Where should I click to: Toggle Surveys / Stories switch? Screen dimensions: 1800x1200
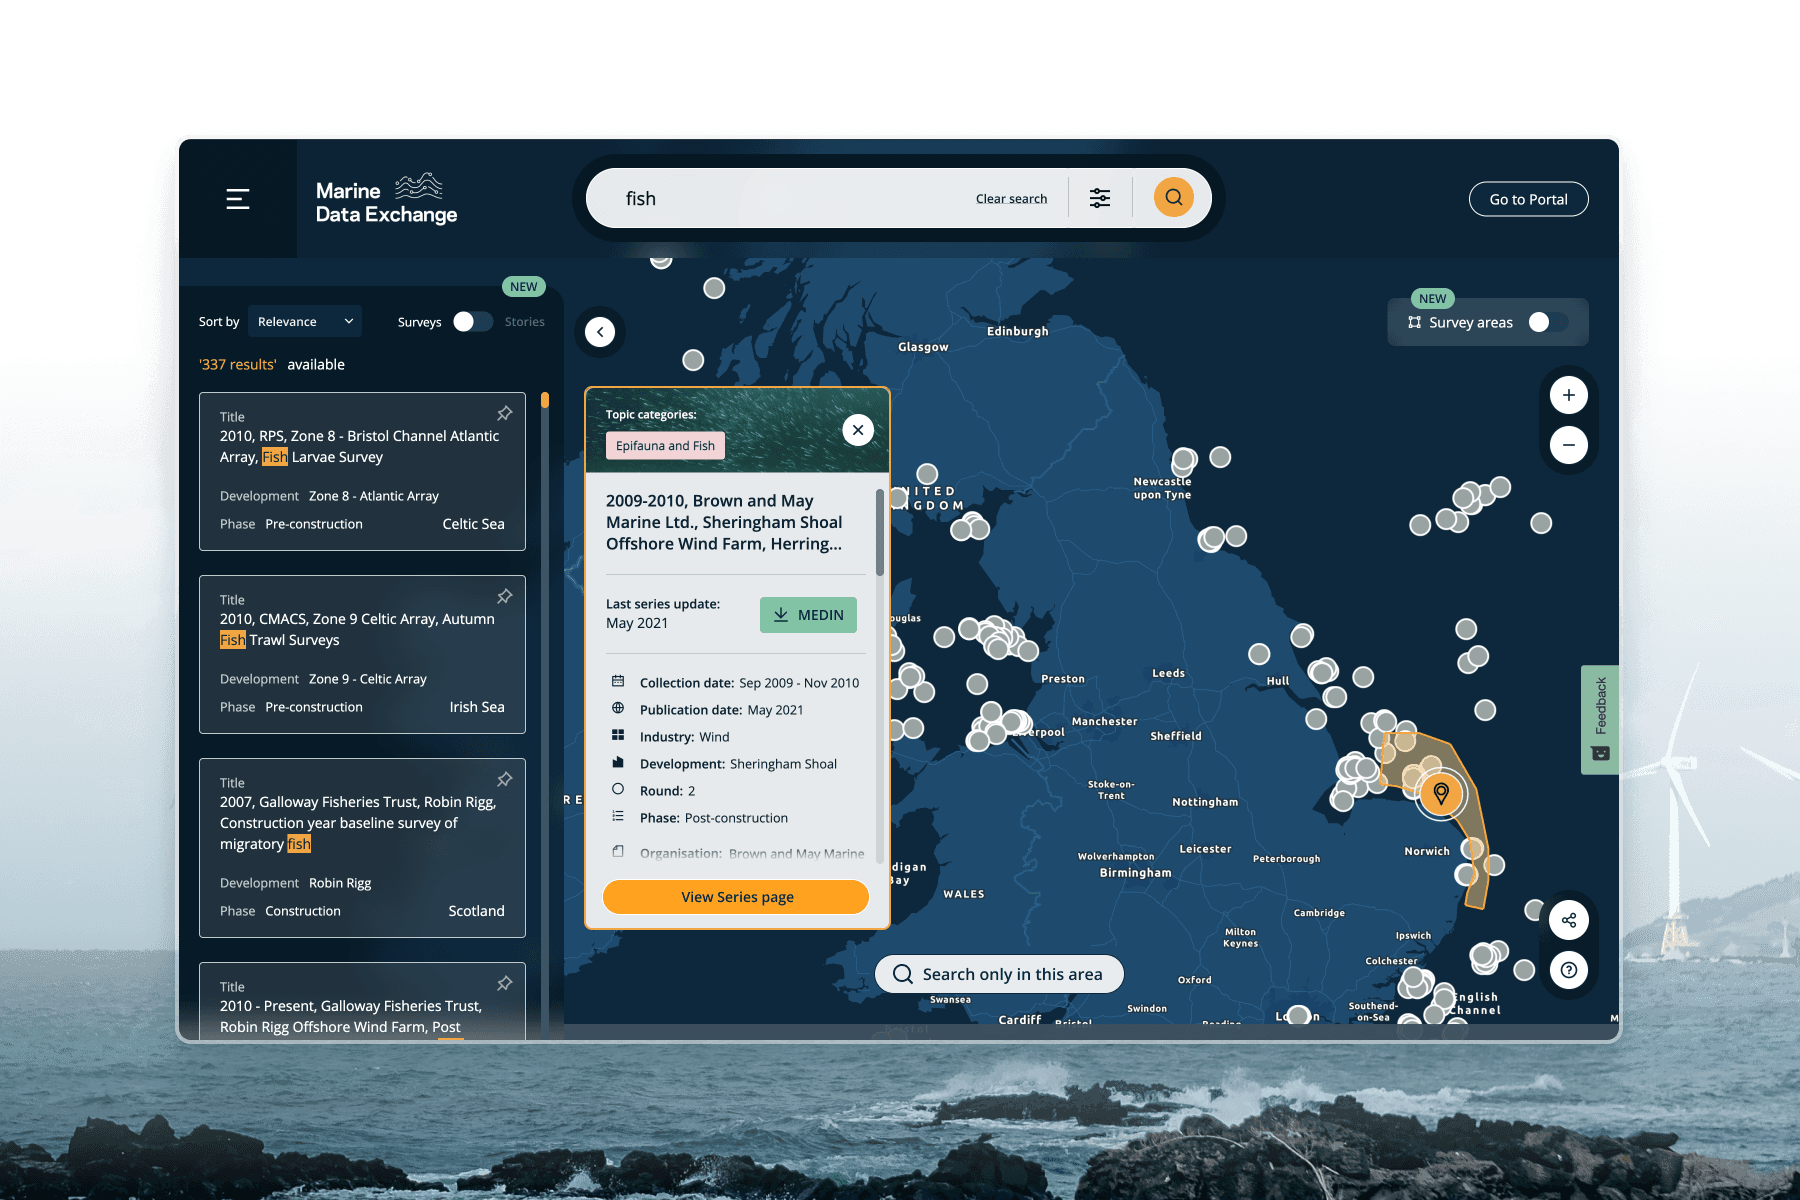472,321
